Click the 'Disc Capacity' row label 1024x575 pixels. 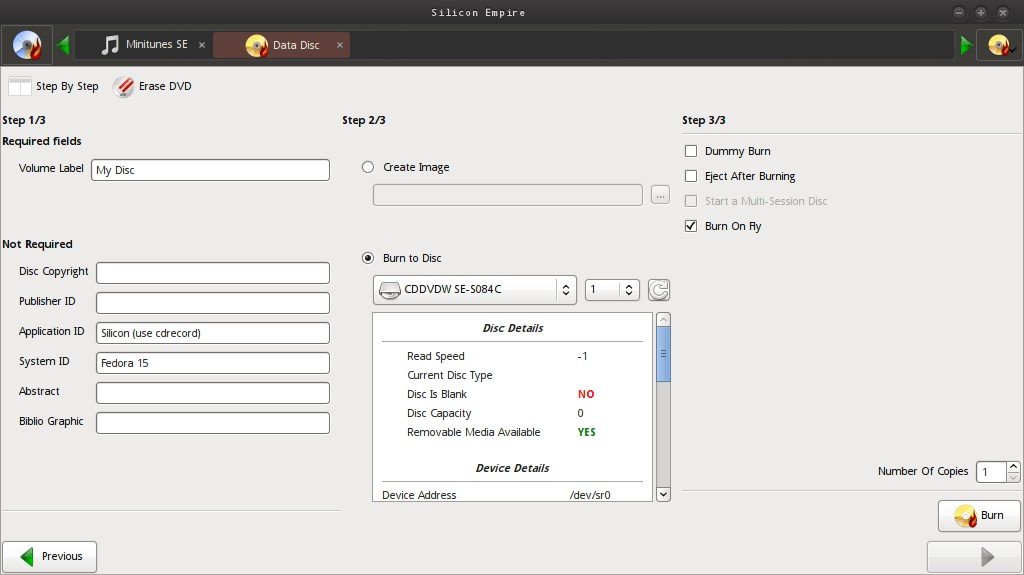pyautogui.click(x=439, y=413)
